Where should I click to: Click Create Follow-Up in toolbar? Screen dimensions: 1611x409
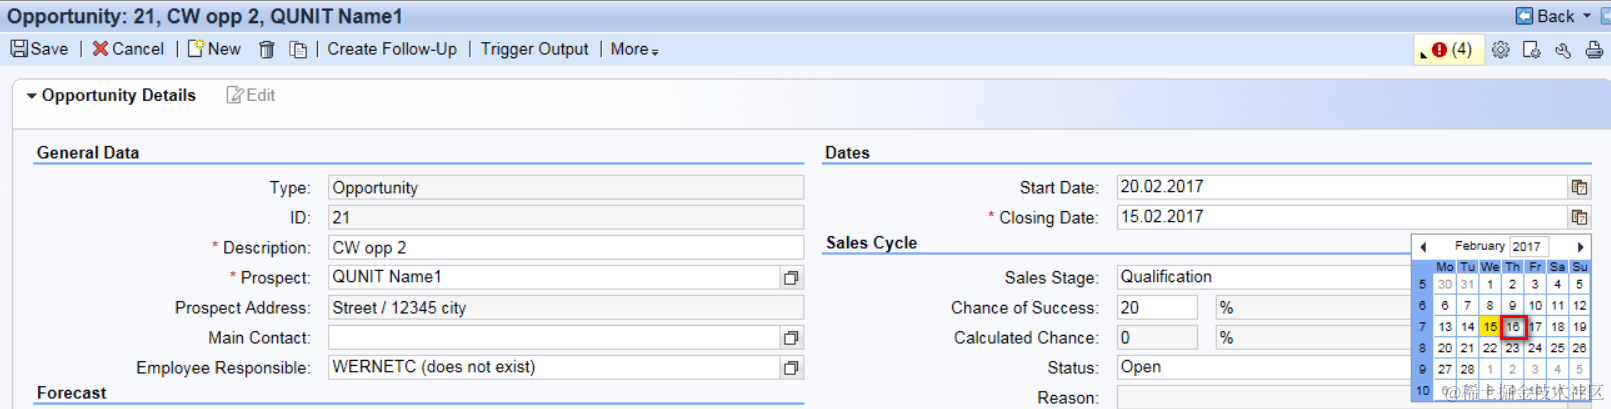pyautogui.click(x=392, y=49)
